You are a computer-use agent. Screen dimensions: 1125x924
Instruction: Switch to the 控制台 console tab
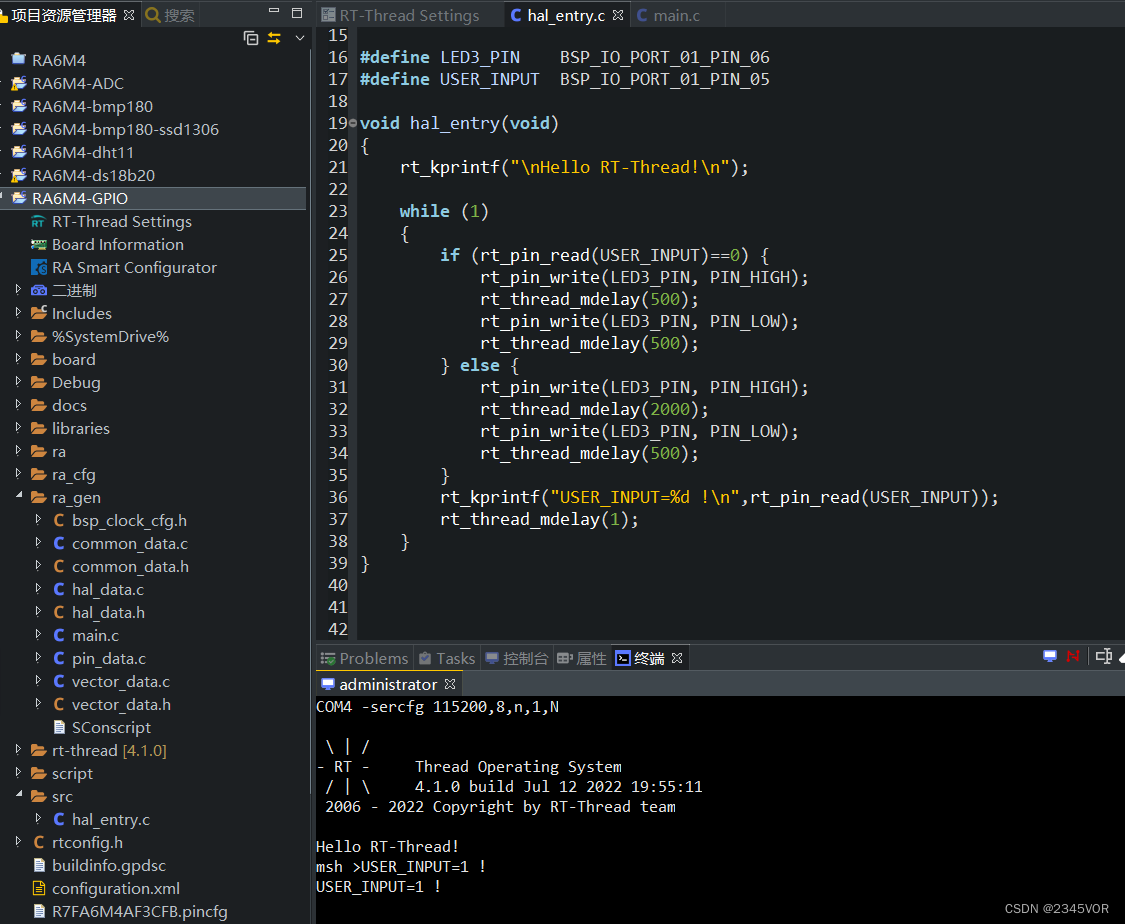click(516, 658)
